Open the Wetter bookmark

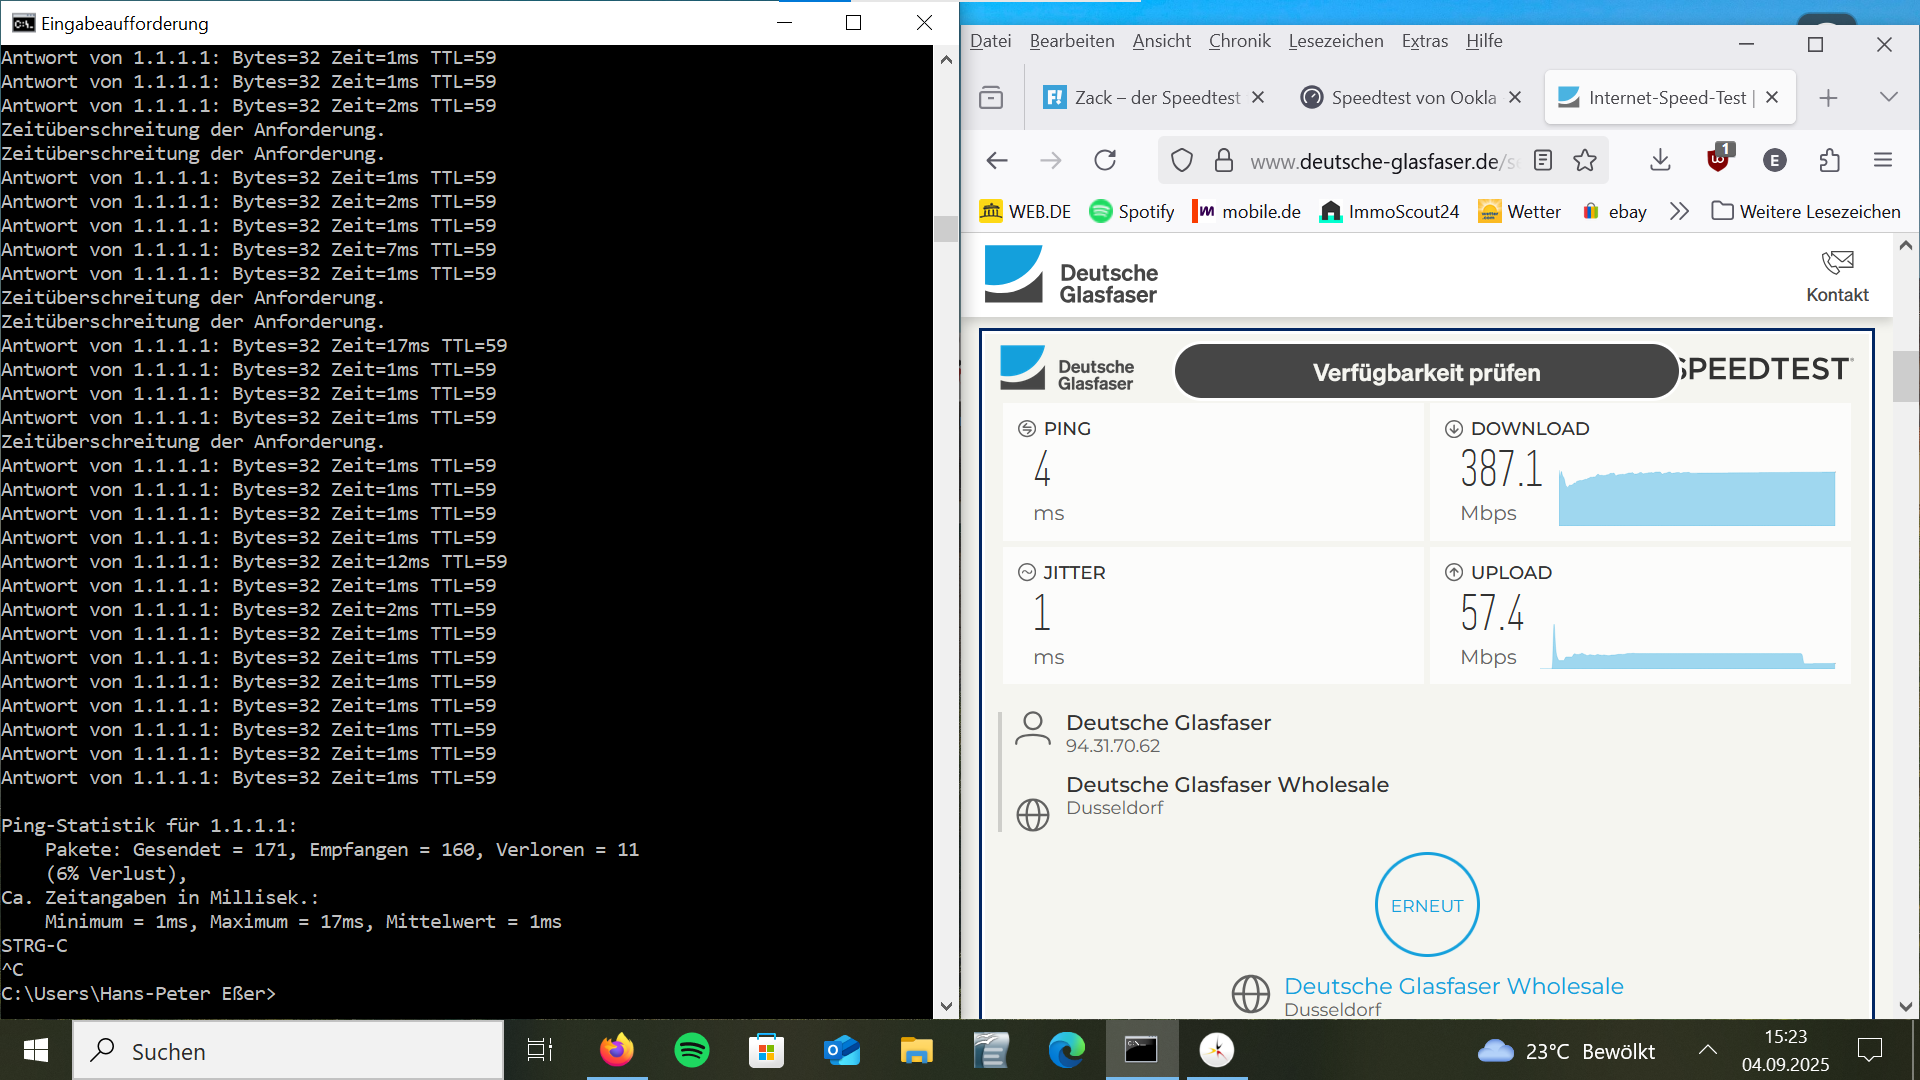[1519, 211]
